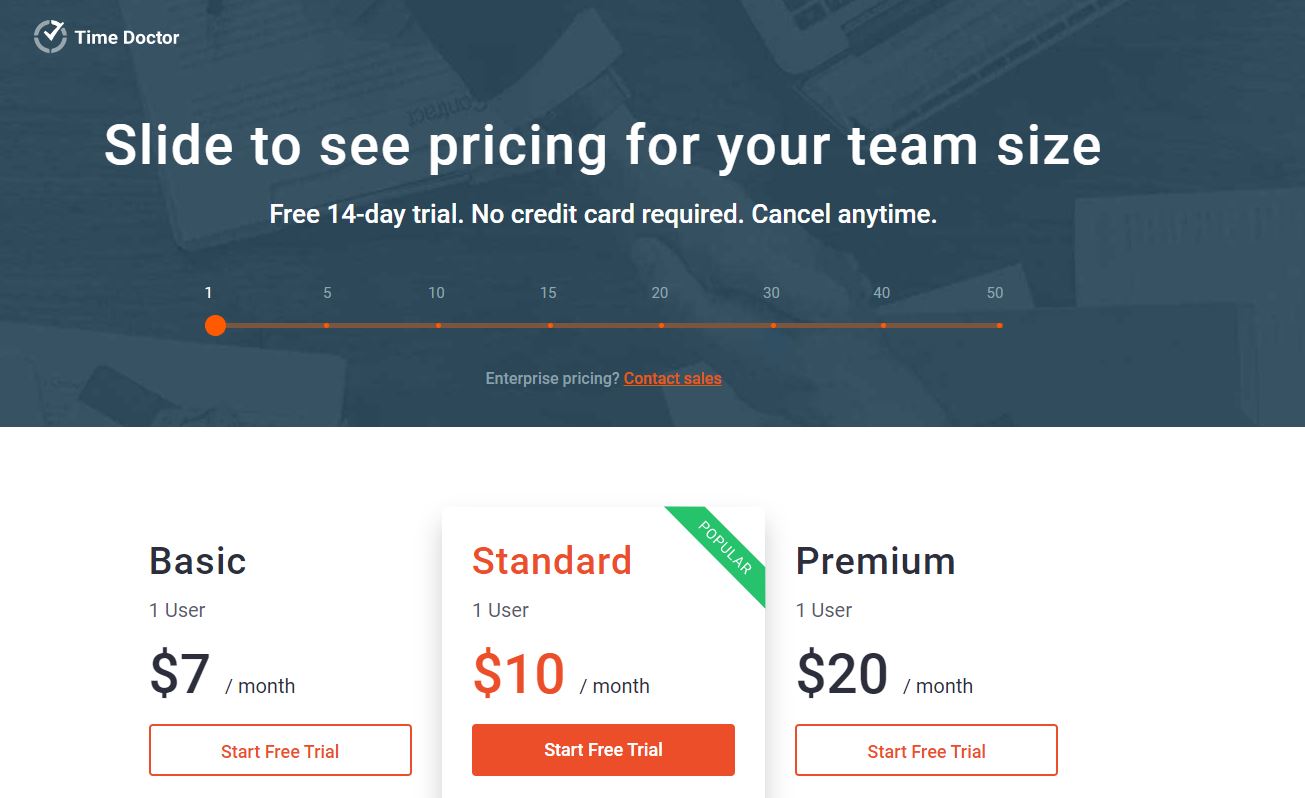Set team size to the 5 users tick
Viewport: 1305px width, 798px height.
pyautogui.click(x=327, y=325)
